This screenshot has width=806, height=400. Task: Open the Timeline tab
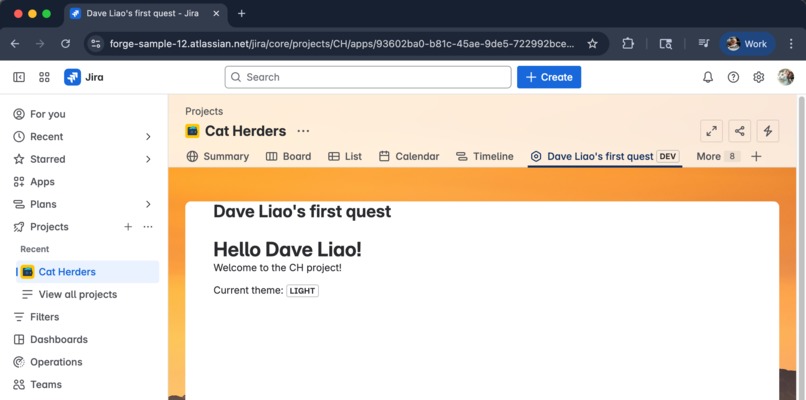pyautogui.click(x=485, y=156)
